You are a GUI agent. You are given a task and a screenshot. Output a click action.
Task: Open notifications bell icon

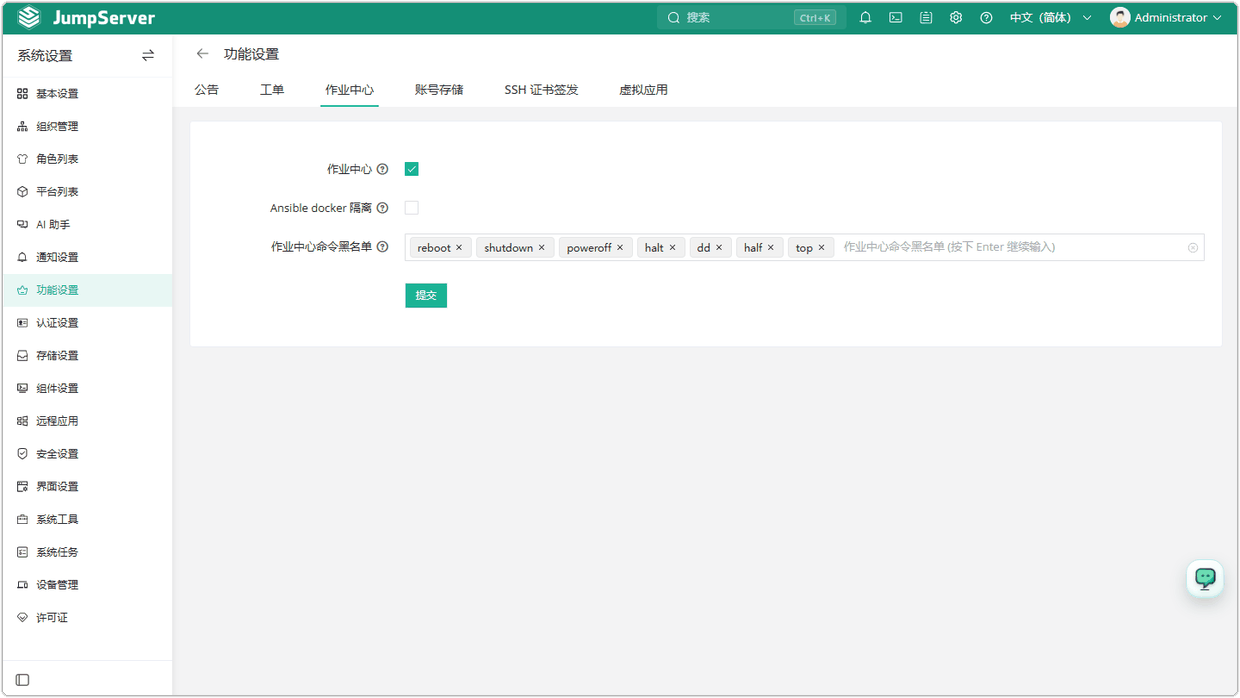pyautogui.click(x=866, y=18)
